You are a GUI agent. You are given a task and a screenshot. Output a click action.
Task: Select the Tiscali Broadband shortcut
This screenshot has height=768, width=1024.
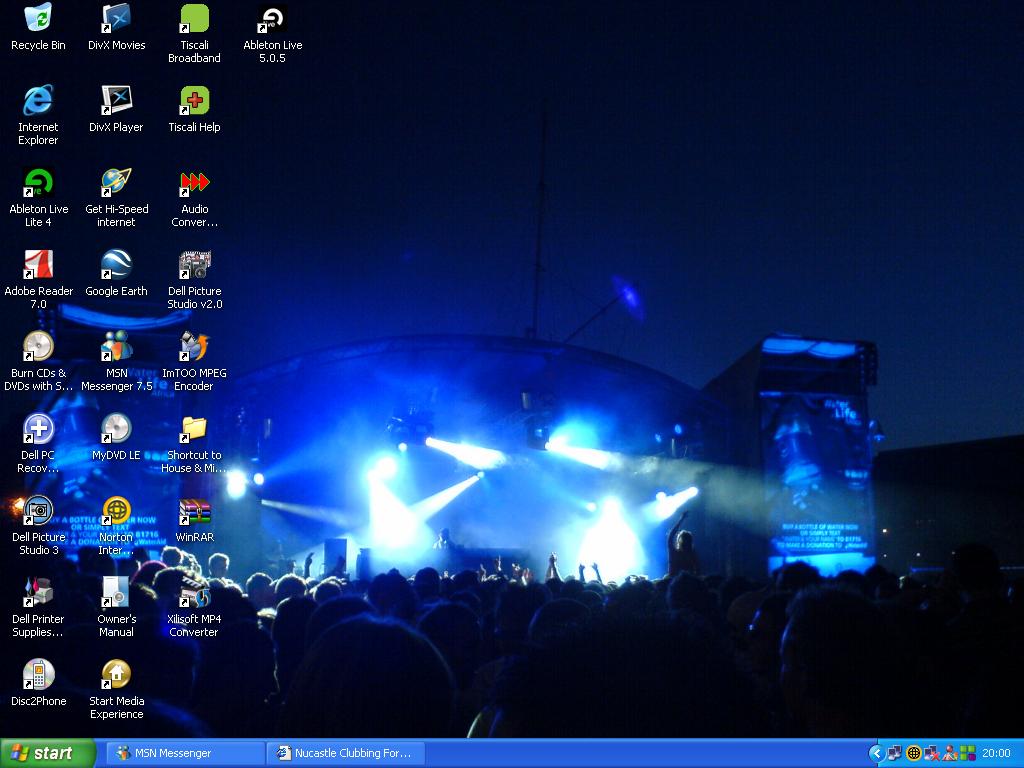[x=194, y=20]
